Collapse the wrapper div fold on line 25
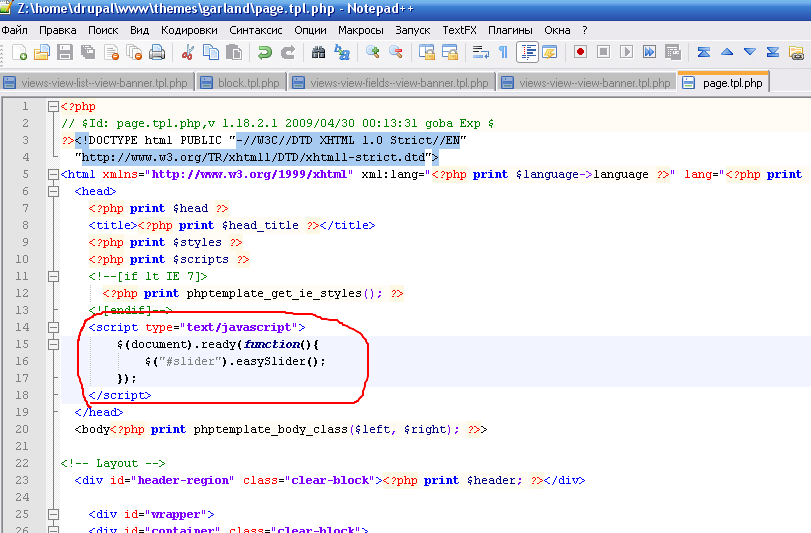This screenshot has height=533, width=811. click(53, 514)
